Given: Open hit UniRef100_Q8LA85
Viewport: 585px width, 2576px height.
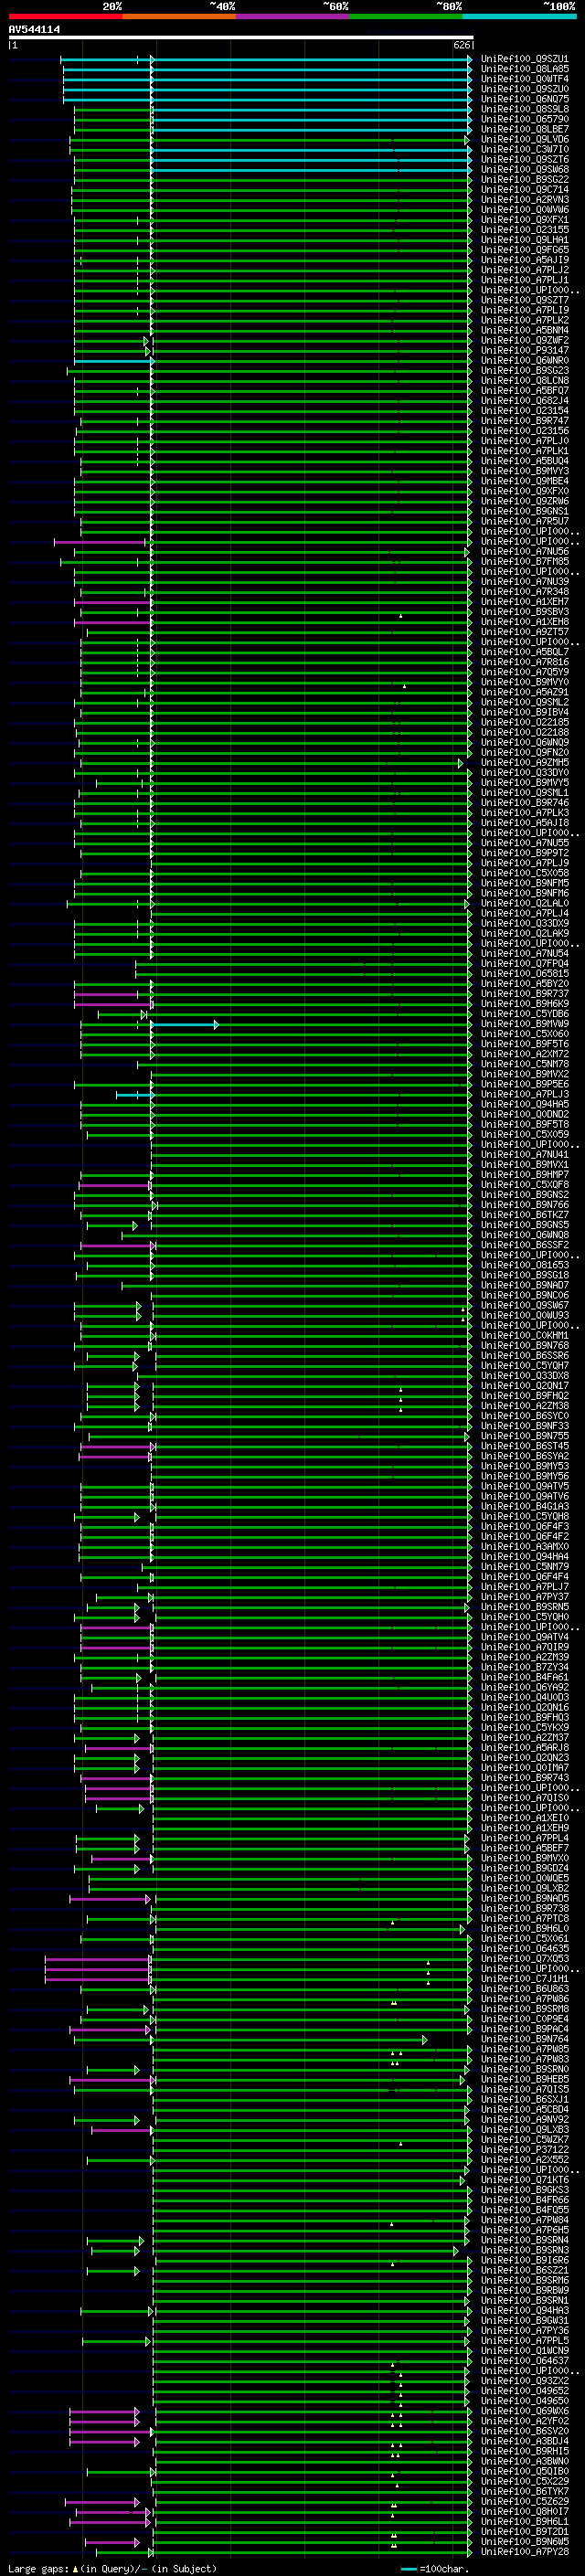Looking at the screenshot, I should pyautogui.click(x=524, y=69).
